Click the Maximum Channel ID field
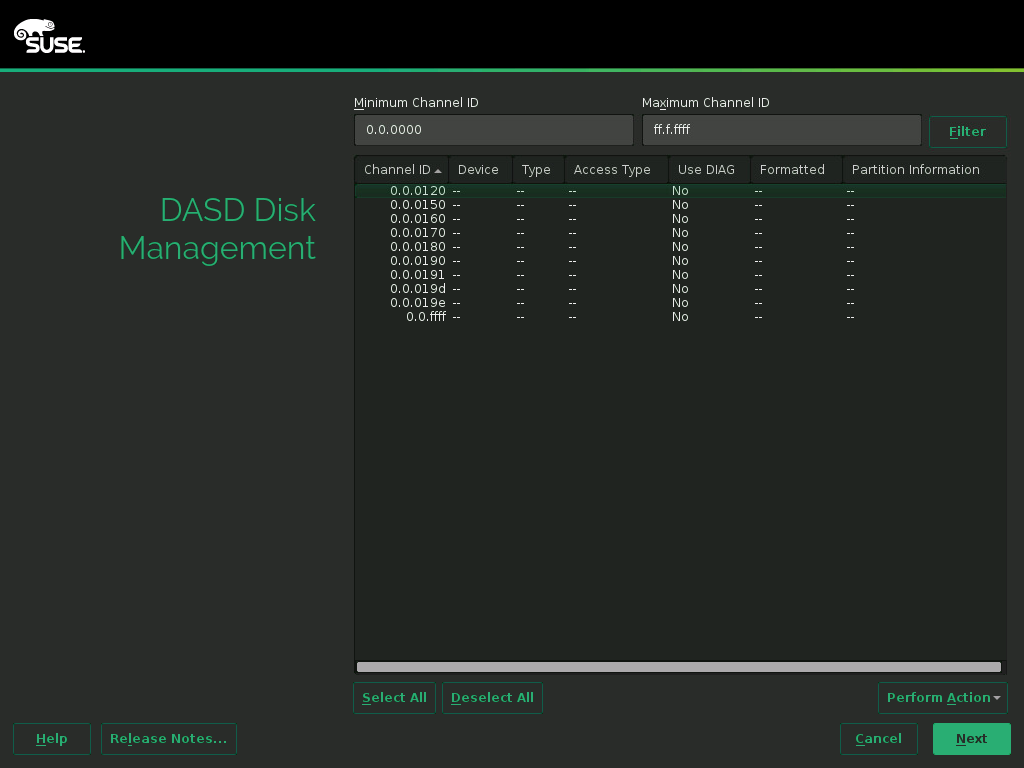The width and height of the screenshot is (1024, 768). click(781, 130)
